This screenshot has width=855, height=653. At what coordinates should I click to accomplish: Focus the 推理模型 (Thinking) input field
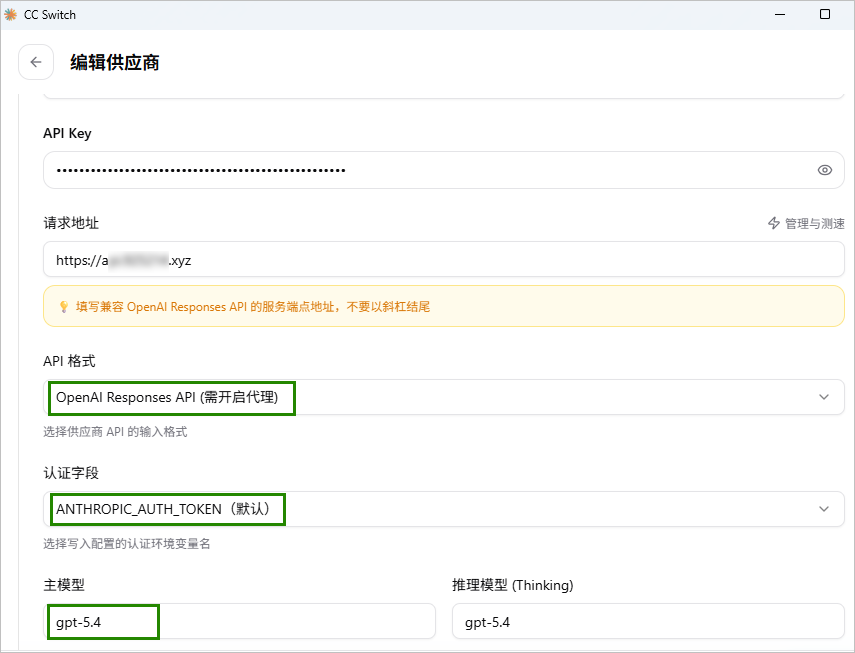pyautogui.click(x=647, y=621)
